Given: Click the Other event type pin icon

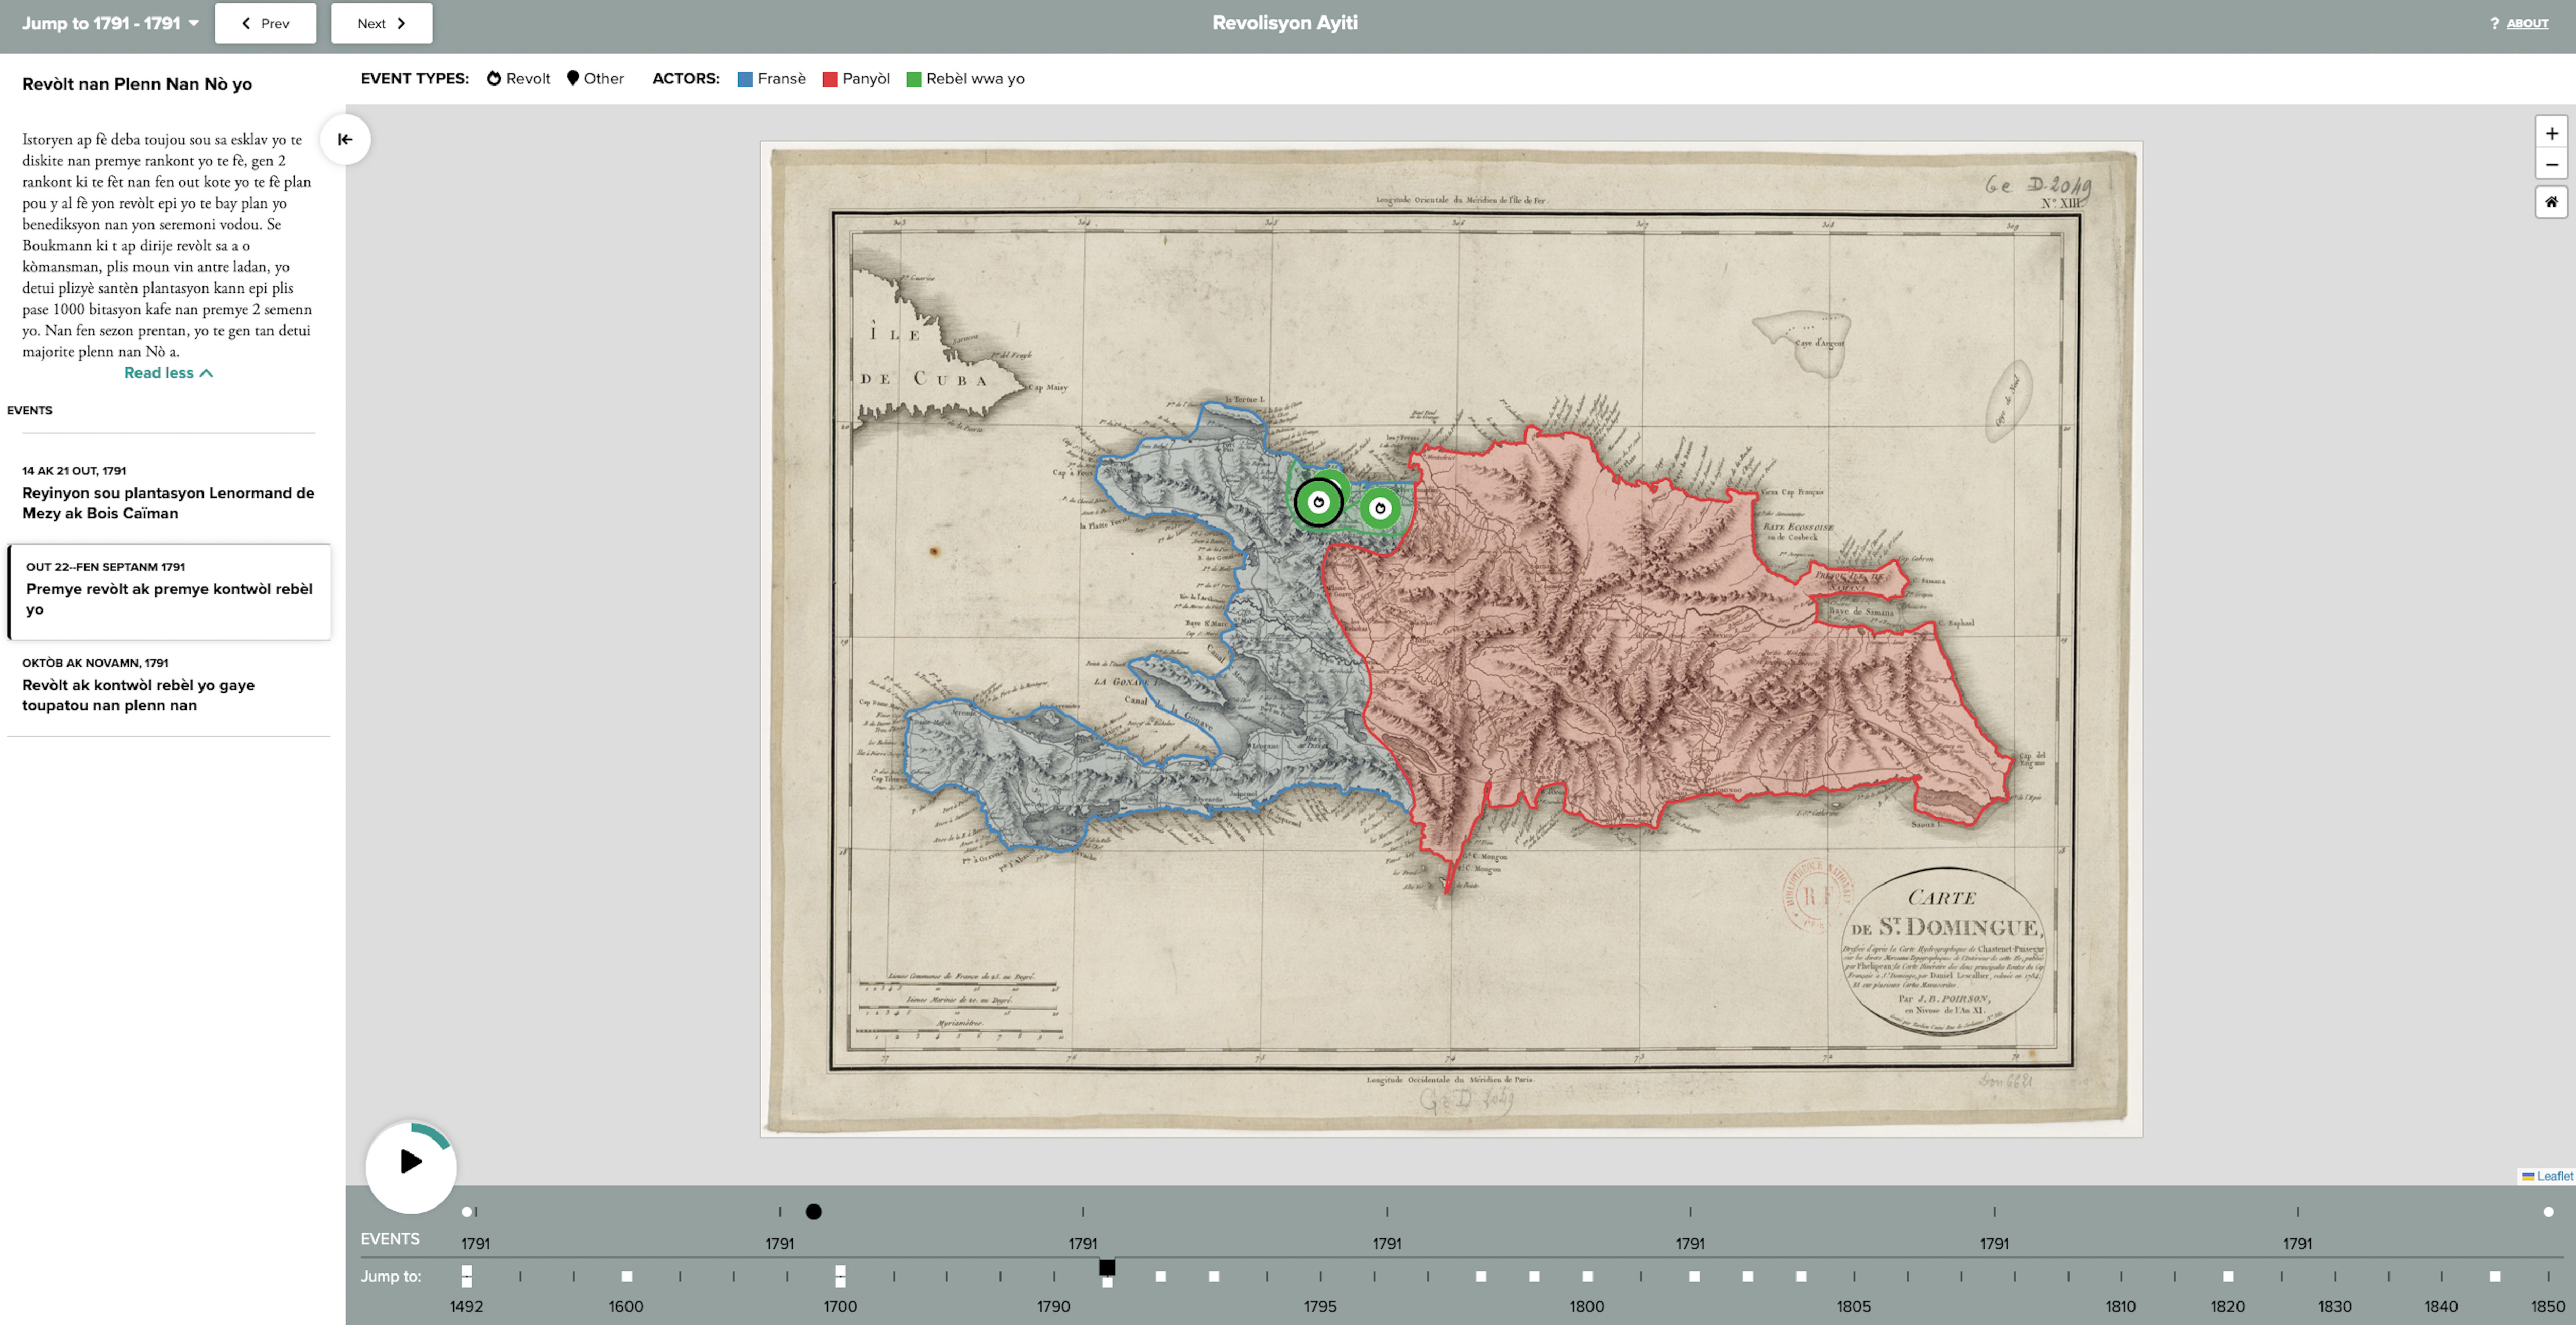Looking at the screenshot, I should click(x=573, y=78).
